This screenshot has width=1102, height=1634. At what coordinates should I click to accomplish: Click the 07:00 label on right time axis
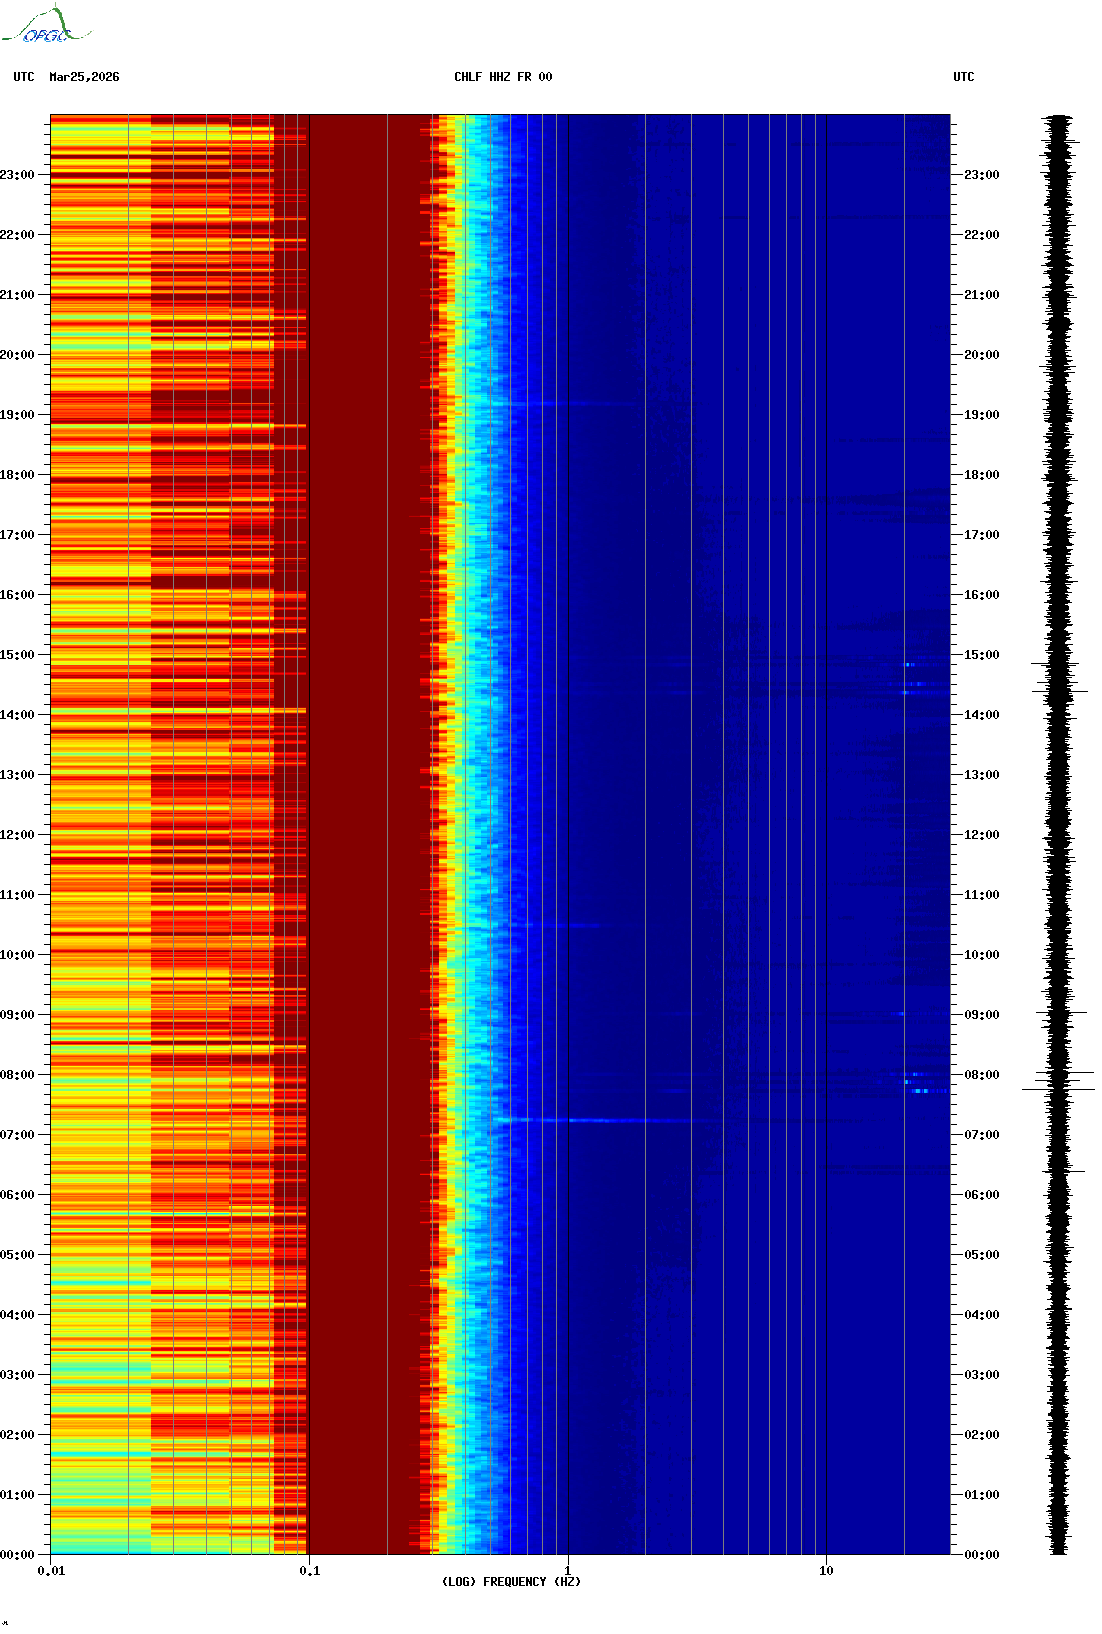pos(981,1135)
